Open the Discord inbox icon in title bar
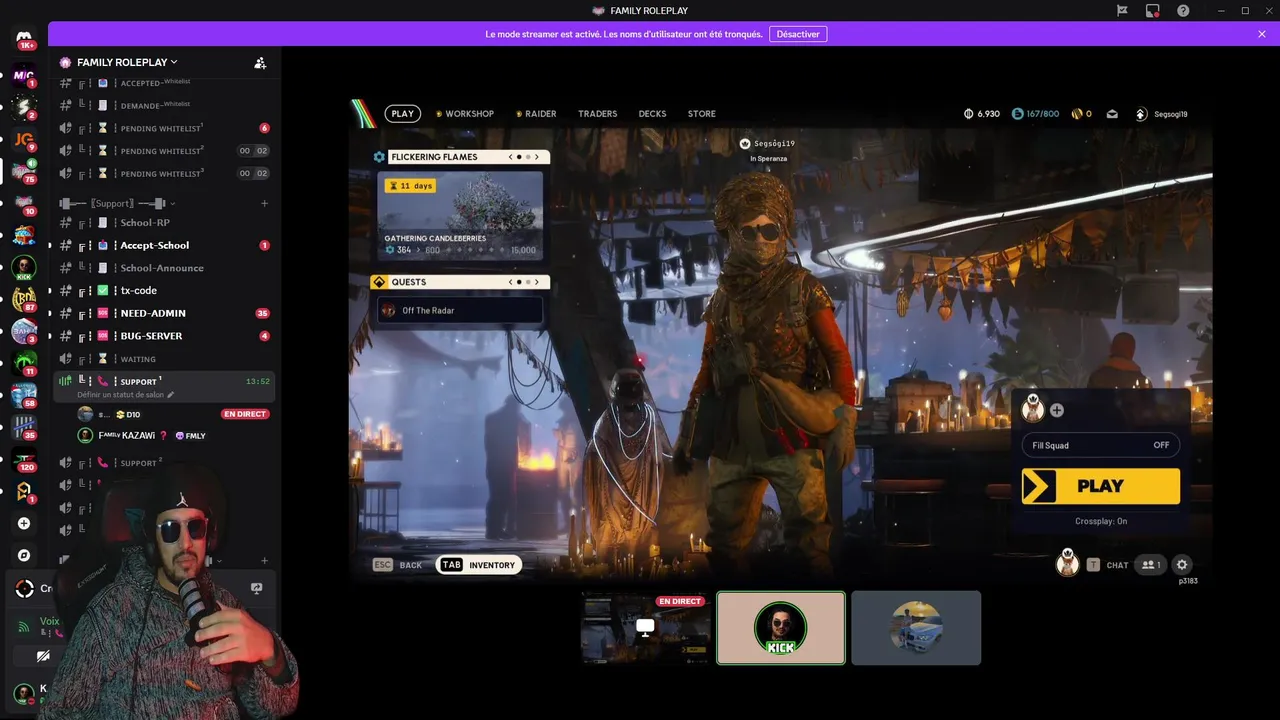The image size is (1280, 720). pyautogui.click(x=1153, y=10)
